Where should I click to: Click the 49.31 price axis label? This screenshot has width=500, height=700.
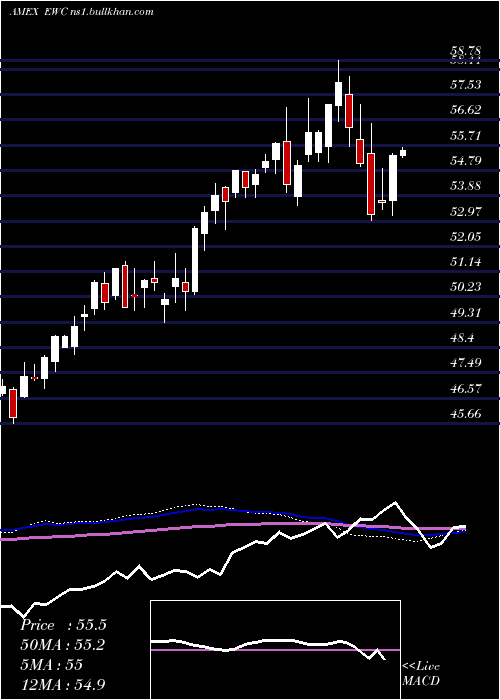pos(466,312)
